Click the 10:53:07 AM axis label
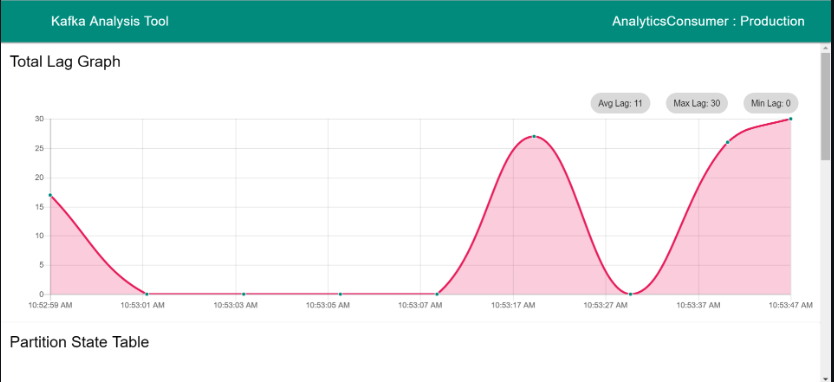Screen dimensions: 834x382 pos(420,305)
